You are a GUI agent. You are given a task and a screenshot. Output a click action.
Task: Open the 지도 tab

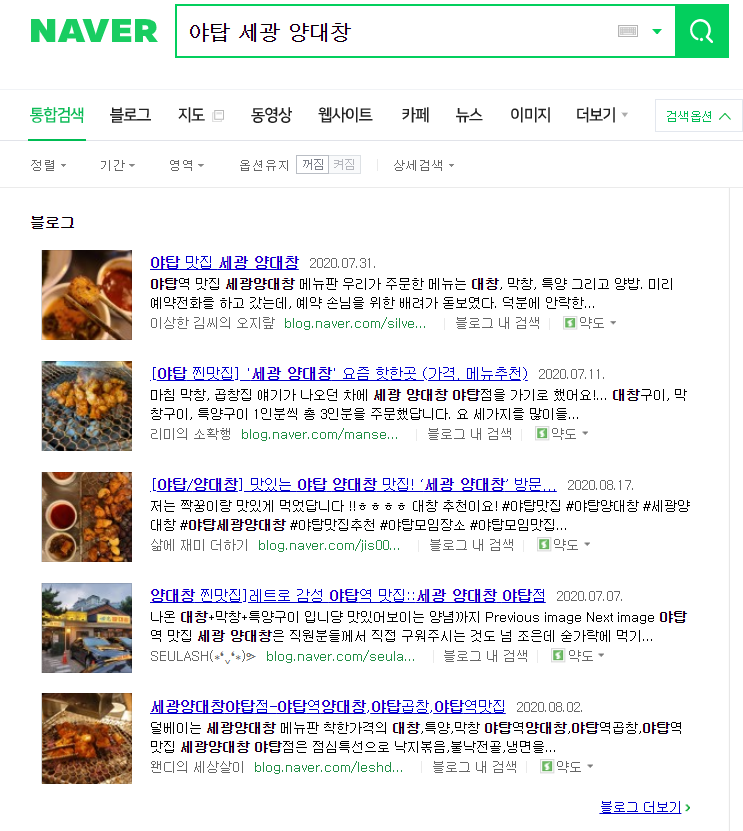(x=191, y=115)
